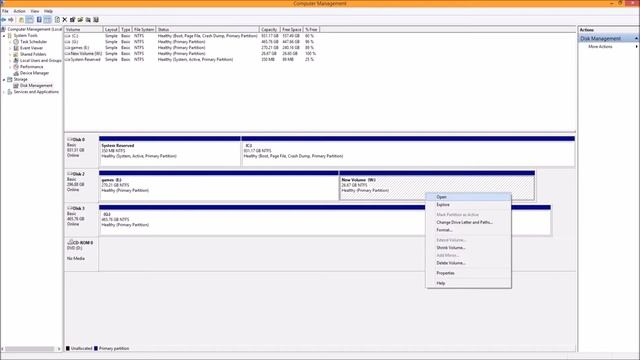Click the Shared Folders icon in tree
Viewport: 640px width, 360px height.
click(x=16, y=54)
